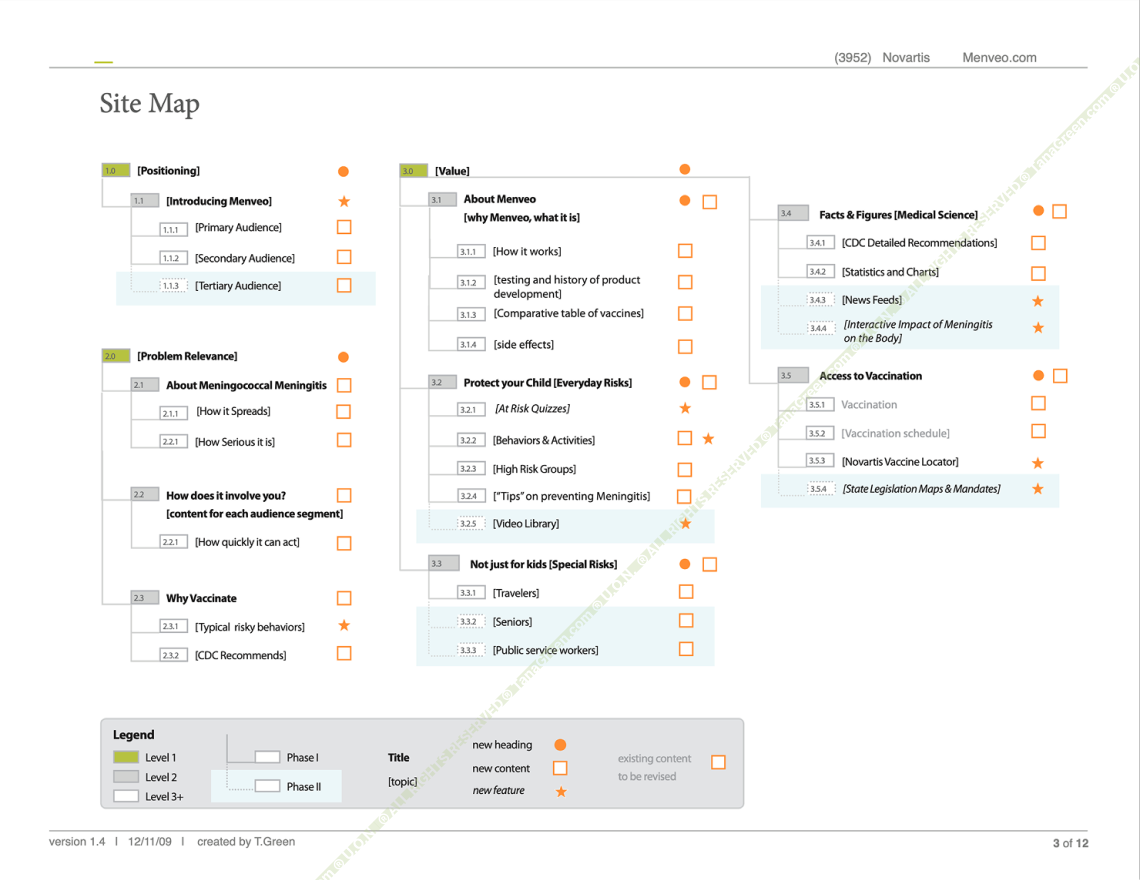1140x880 pixels.
Task: Click the [CDC Detailed Recommendations] entry
Action: pyautogui.click(x=919, y=243)
